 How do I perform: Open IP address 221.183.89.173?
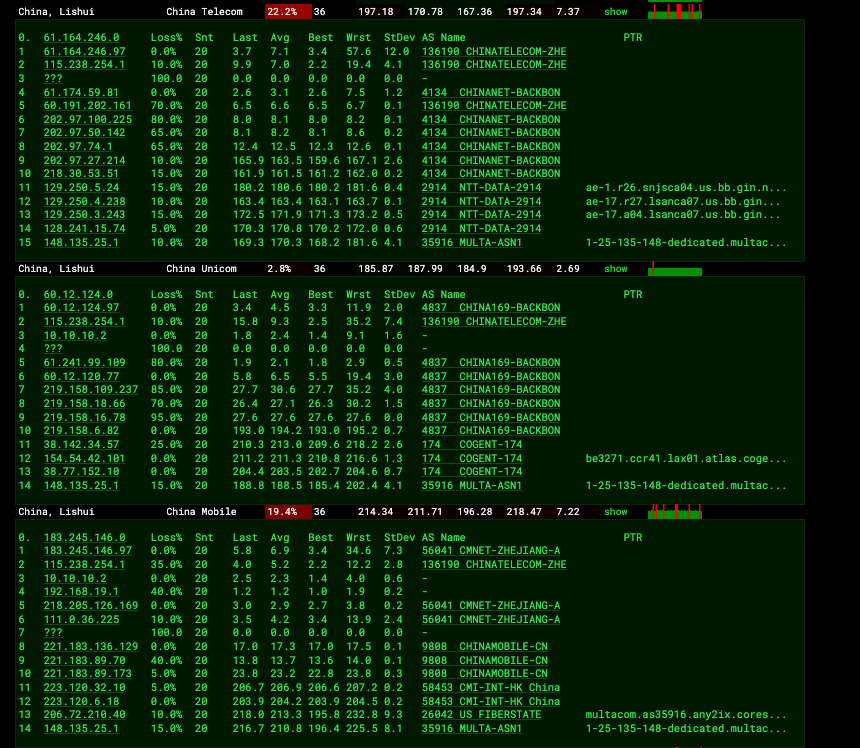click(x=88, y=673)
